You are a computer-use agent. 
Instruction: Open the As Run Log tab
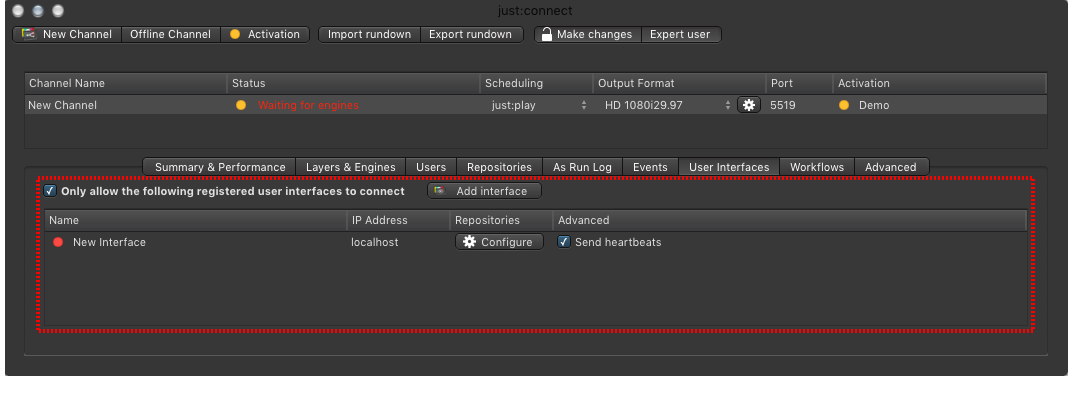(x=582, y=167)
